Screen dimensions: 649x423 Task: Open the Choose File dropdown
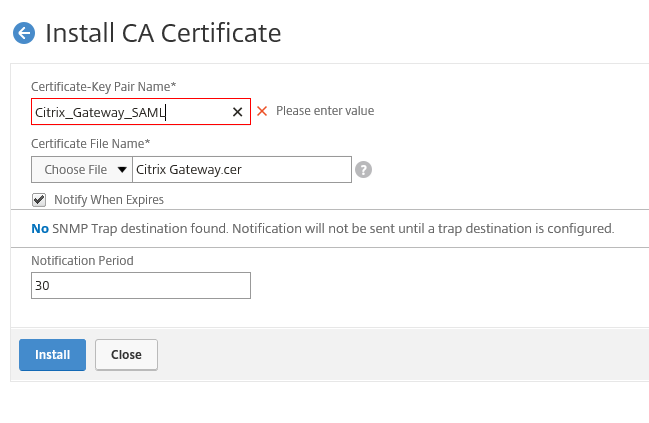[x=82, y=170]
